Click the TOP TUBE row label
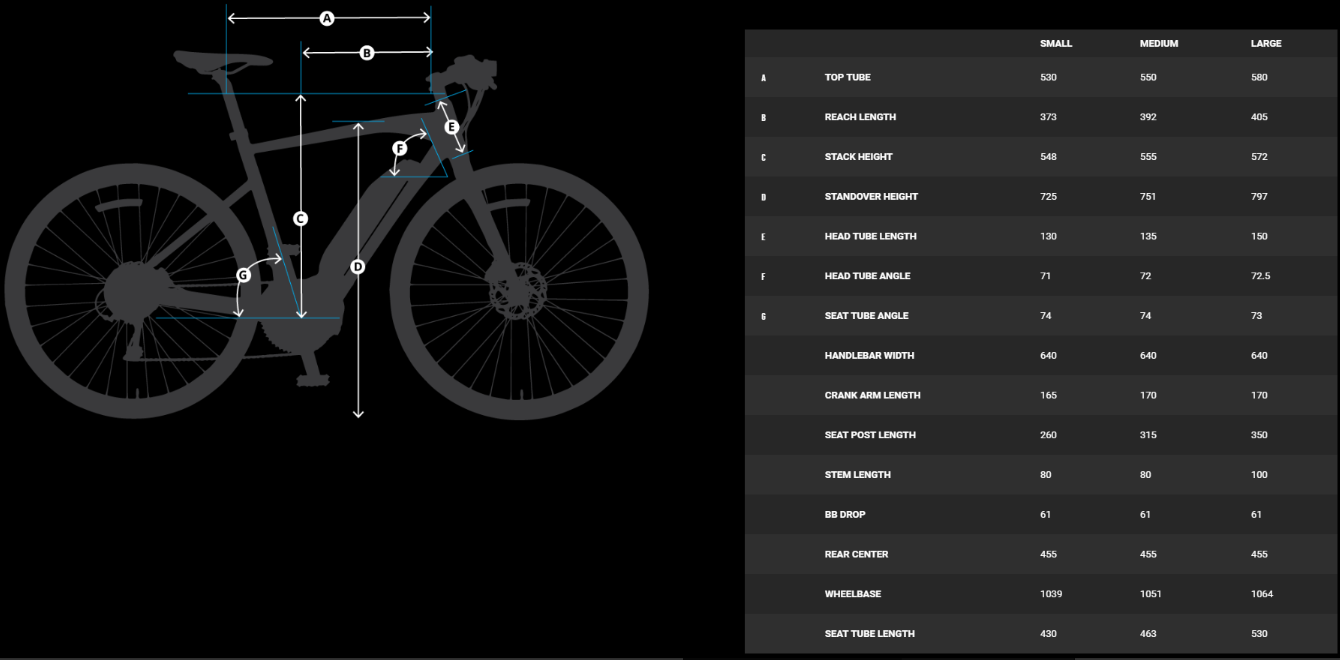Screen dimensions: 1340x660 point(847,77)
